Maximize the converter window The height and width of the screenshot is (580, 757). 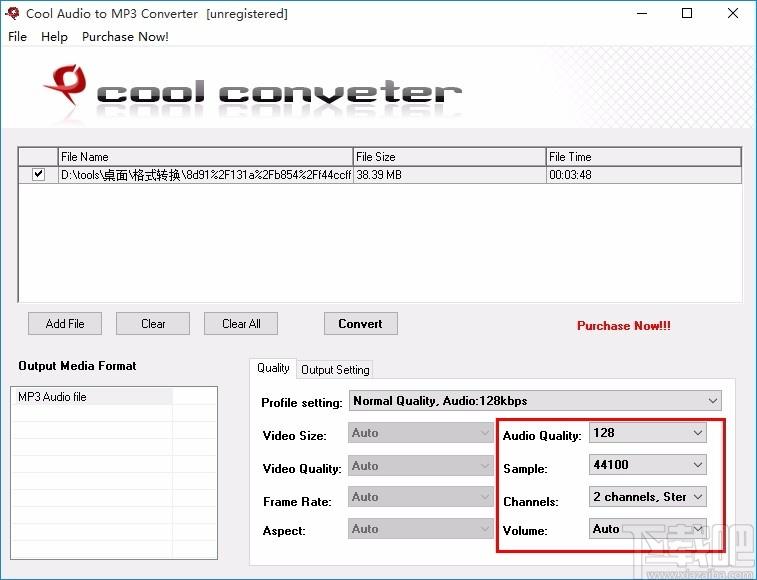pyautogui.click(x=687, y=14)
